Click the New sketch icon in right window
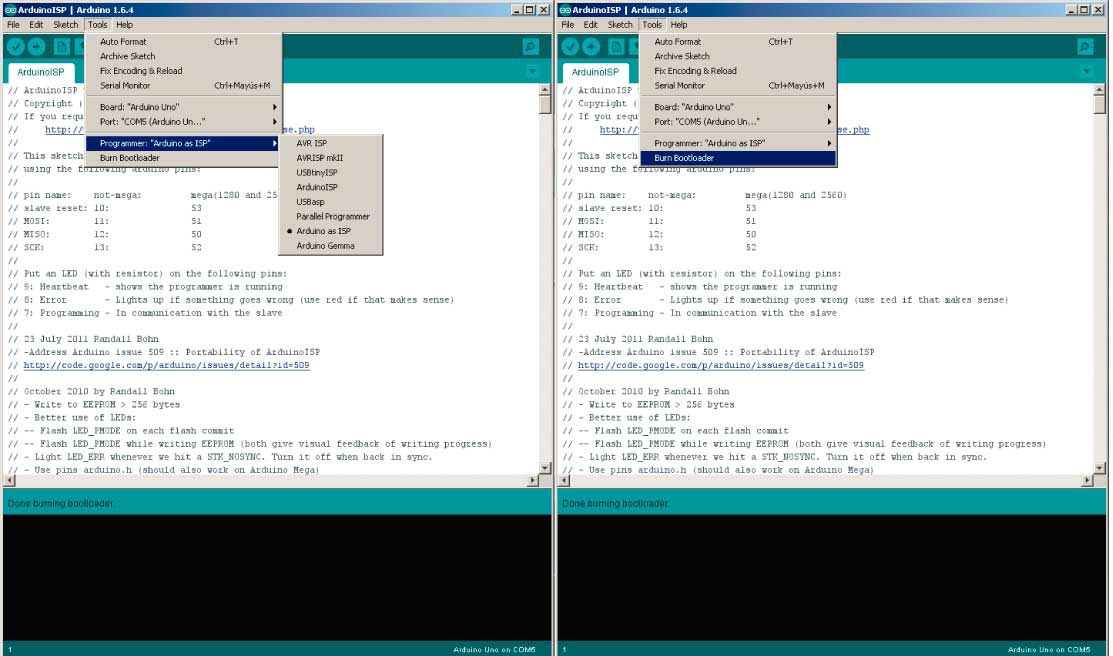The width and height of the screenshot is (1113, 656). tap(616, 47)
